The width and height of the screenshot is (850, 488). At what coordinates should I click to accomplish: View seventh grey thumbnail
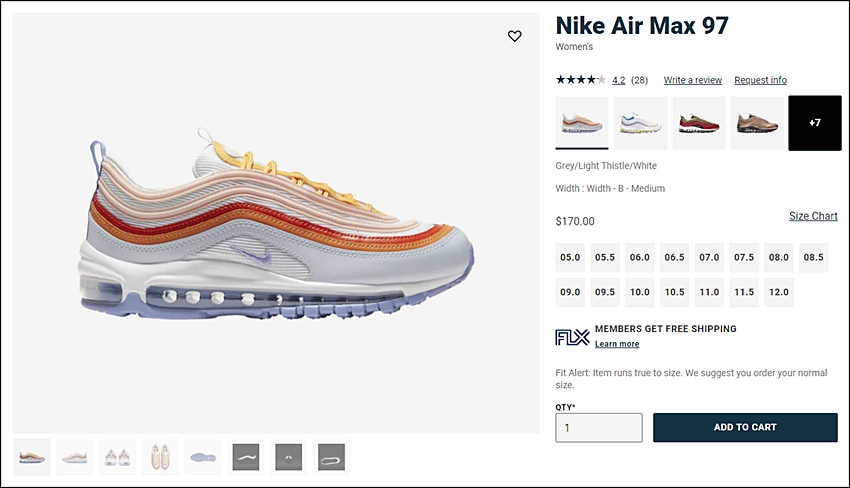(289, 457)
